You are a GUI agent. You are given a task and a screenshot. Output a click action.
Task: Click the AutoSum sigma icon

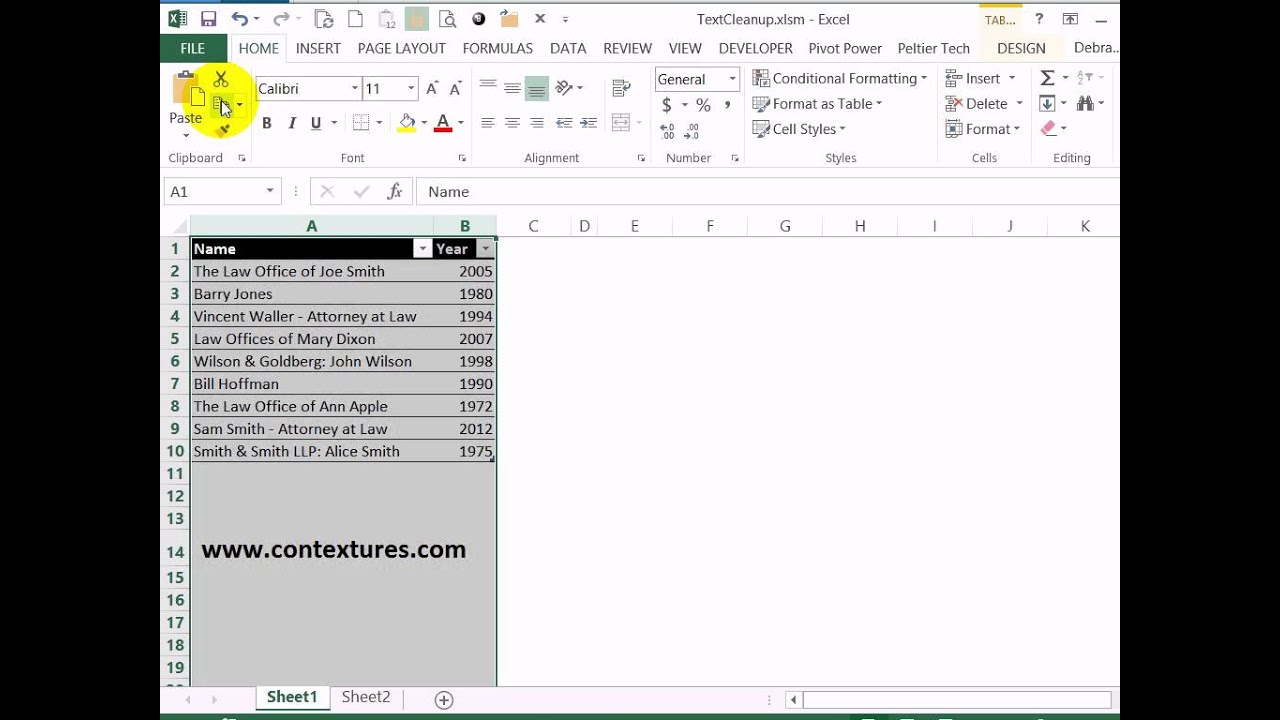(x=1047, y=78)
